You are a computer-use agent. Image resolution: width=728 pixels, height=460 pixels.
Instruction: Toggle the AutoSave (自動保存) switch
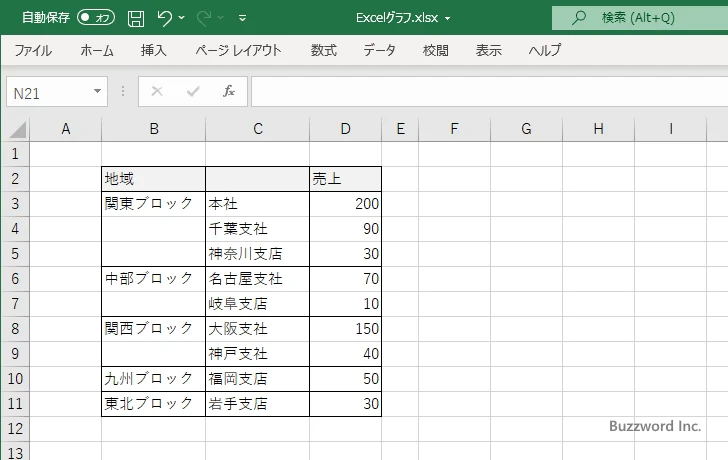coord(96,18)
